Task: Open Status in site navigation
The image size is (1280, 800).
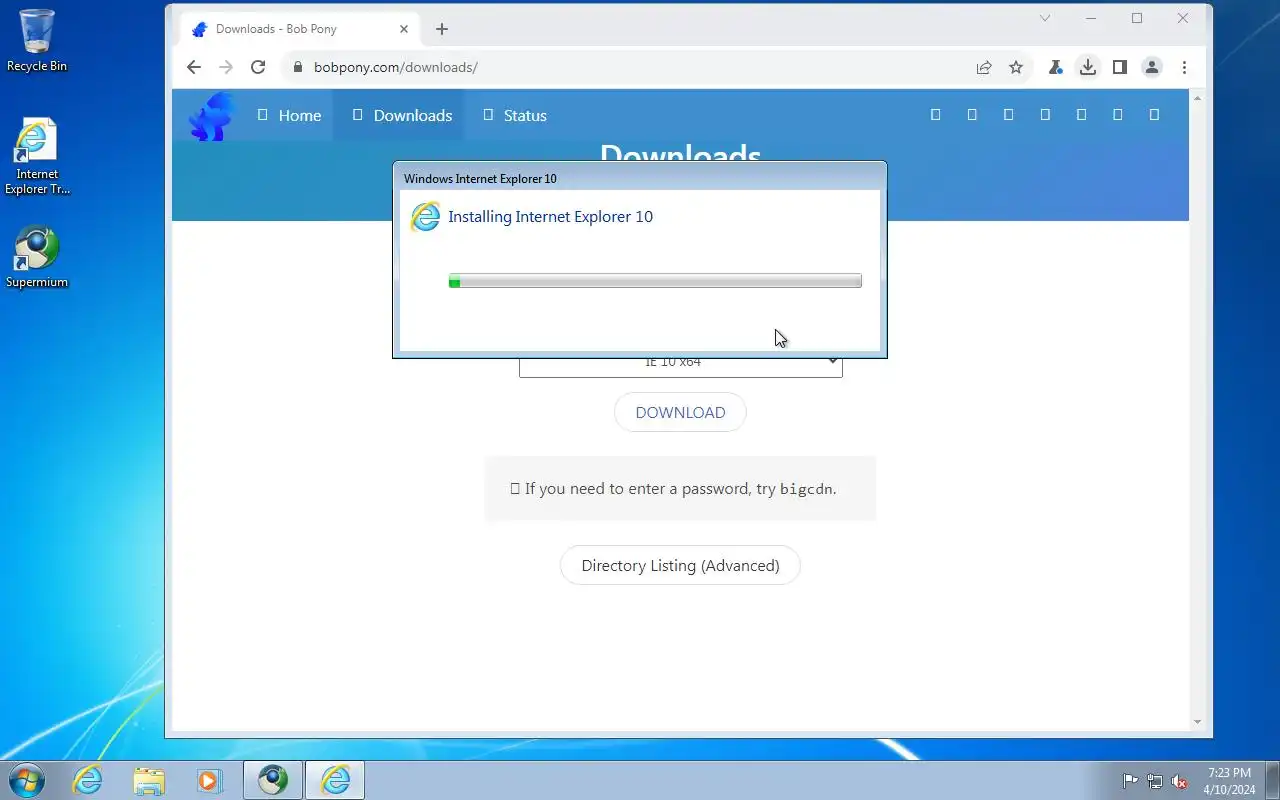Action: (514, 115)
